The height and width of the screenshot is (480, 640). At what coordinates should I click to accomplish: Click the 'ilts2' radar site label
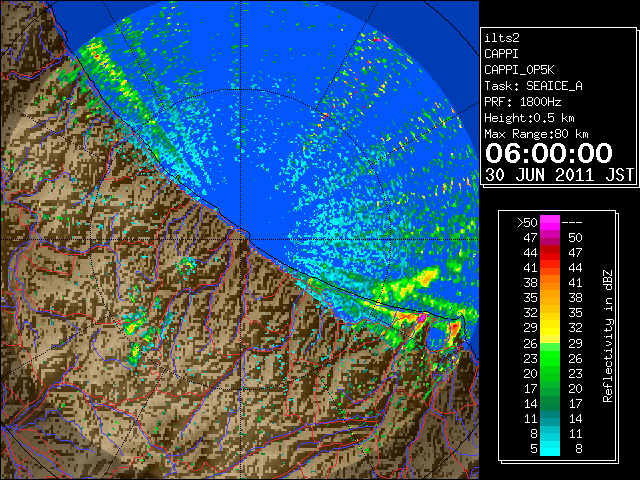pos(502,38)
